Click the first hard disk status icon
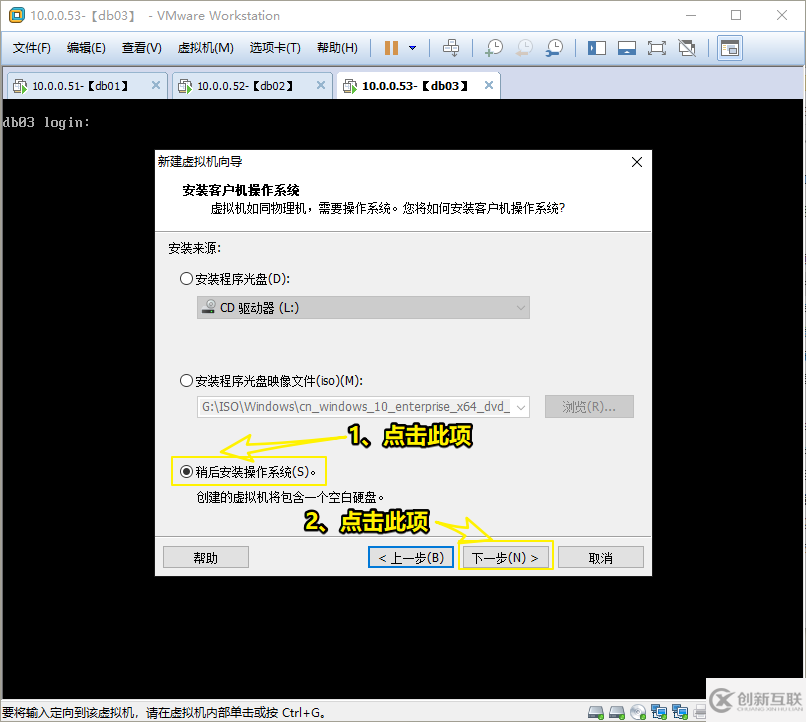 coord(596,712)
